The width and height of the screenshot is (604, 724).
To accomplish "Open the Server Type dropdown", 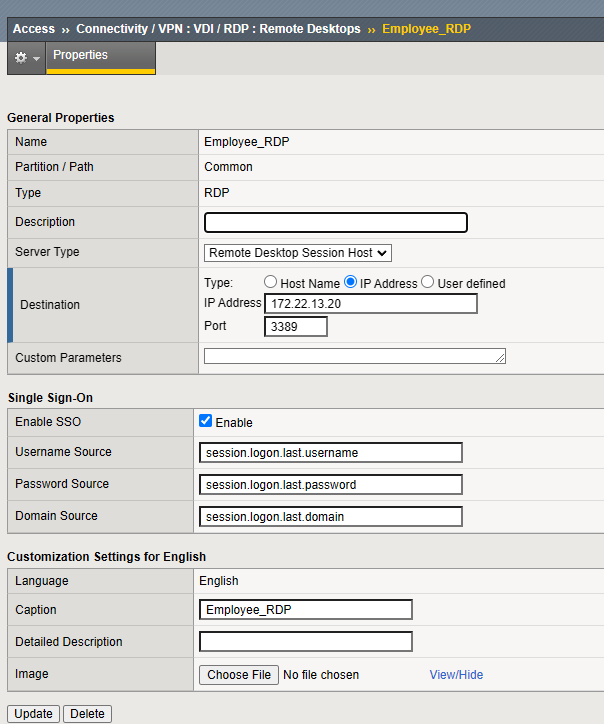I will coord(298,253).
